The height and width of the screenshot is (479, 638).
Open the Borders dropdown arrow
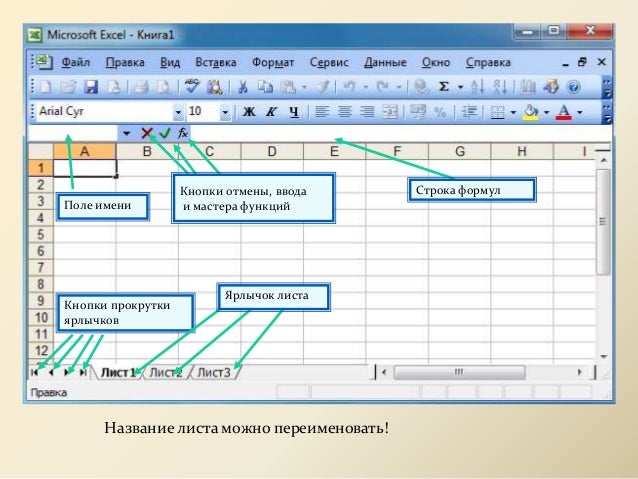(513, 112)
